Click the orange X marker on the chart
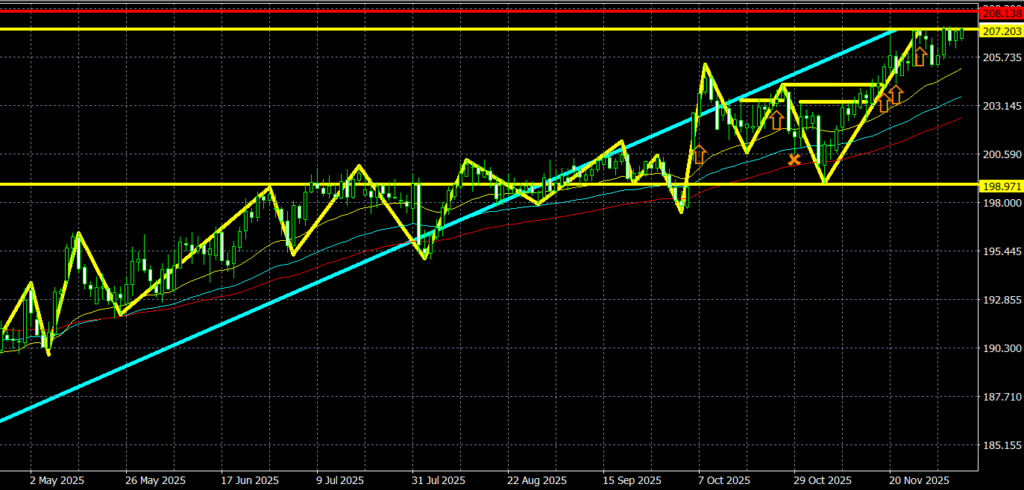1024x490 pixels. click(795, 159)
